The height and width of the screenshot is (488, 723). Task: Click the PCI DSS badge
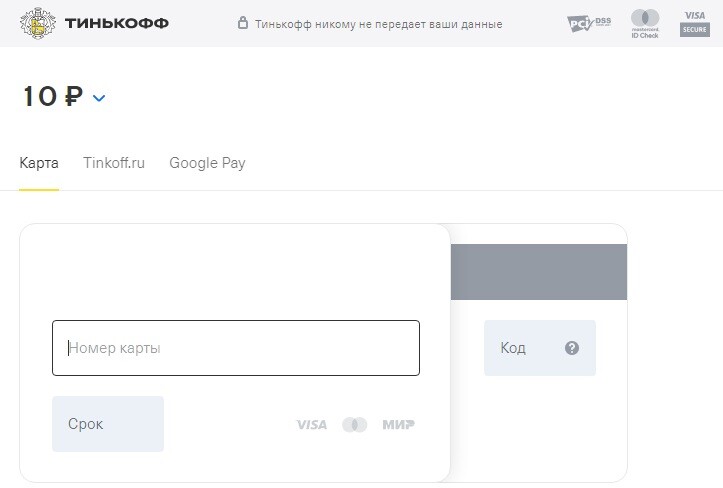pyautogui.click(x=589, y=24)
